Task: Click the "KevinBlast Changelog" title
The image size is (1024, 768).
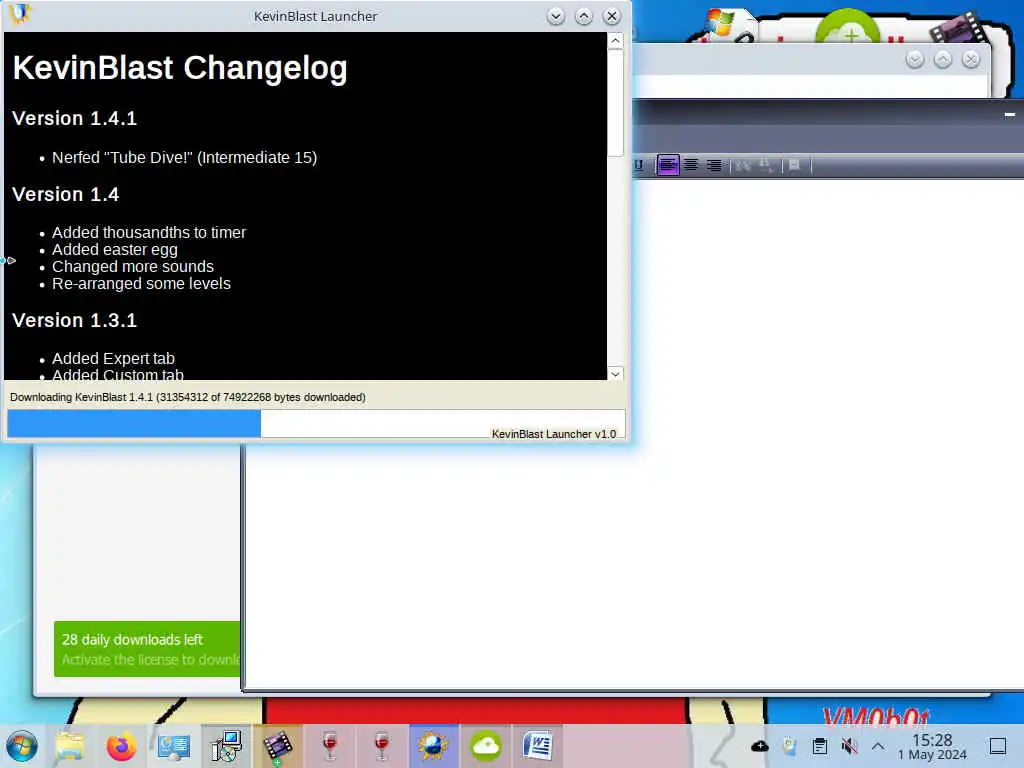Action: [x=180, y=68]
